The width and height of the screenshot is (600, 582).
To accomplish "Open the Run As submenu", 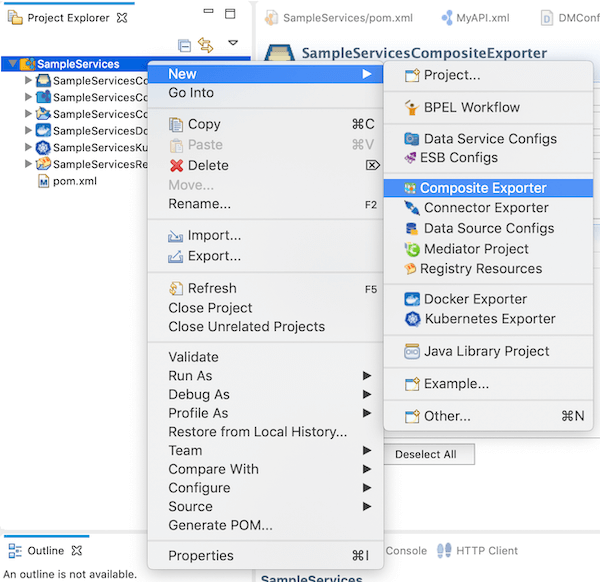I will (265, 375).
